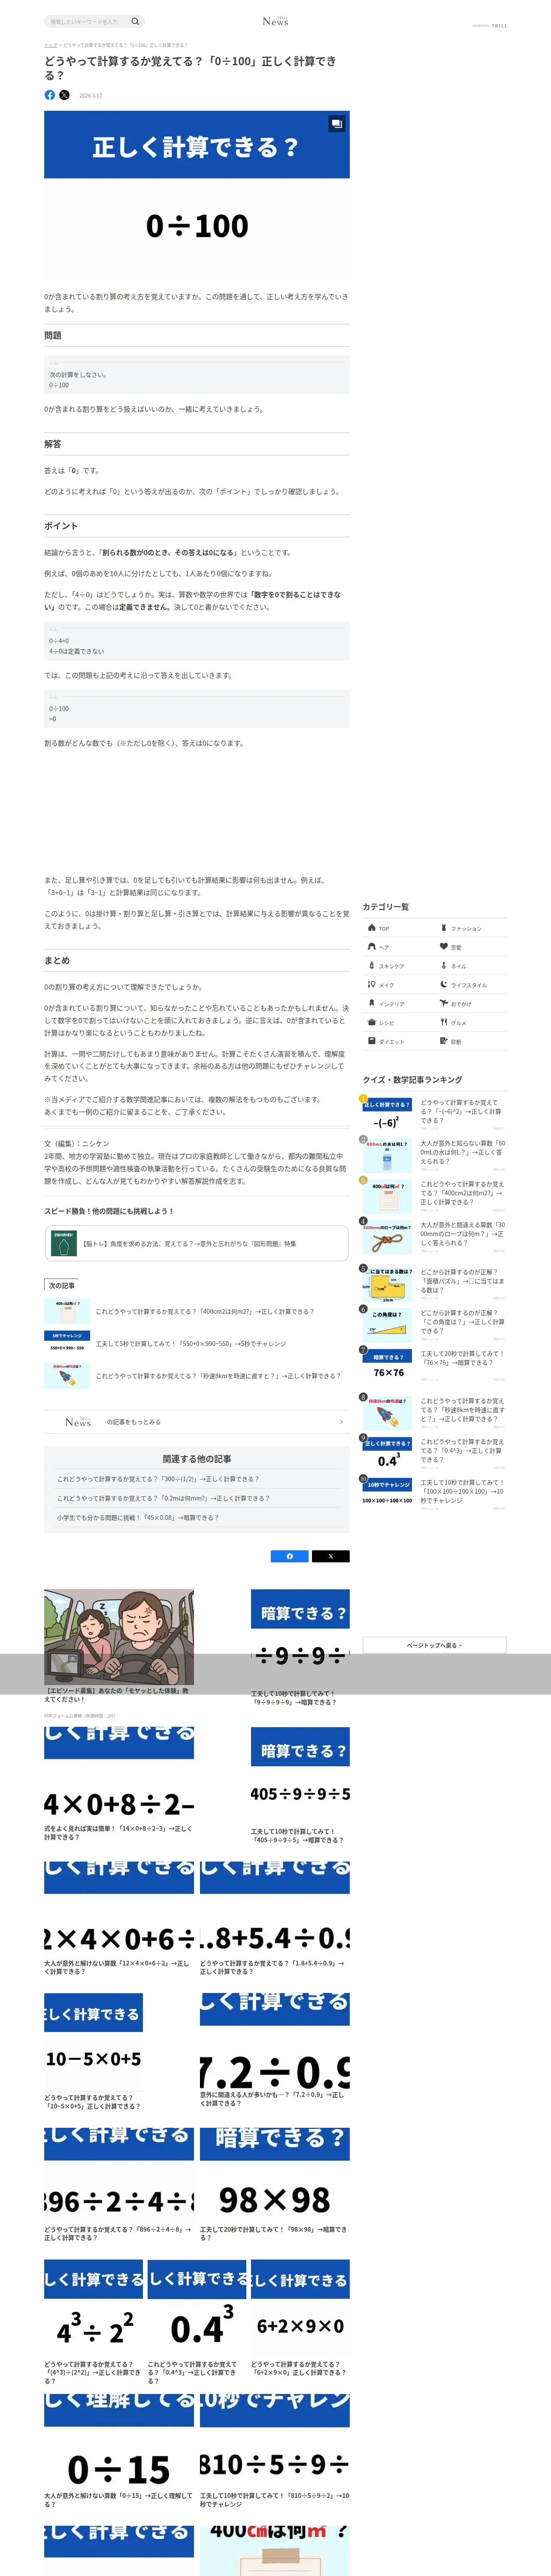551x2576 pixels.
Task: Open card 810÷5÷9÷2
Action: pos(275,2452)
